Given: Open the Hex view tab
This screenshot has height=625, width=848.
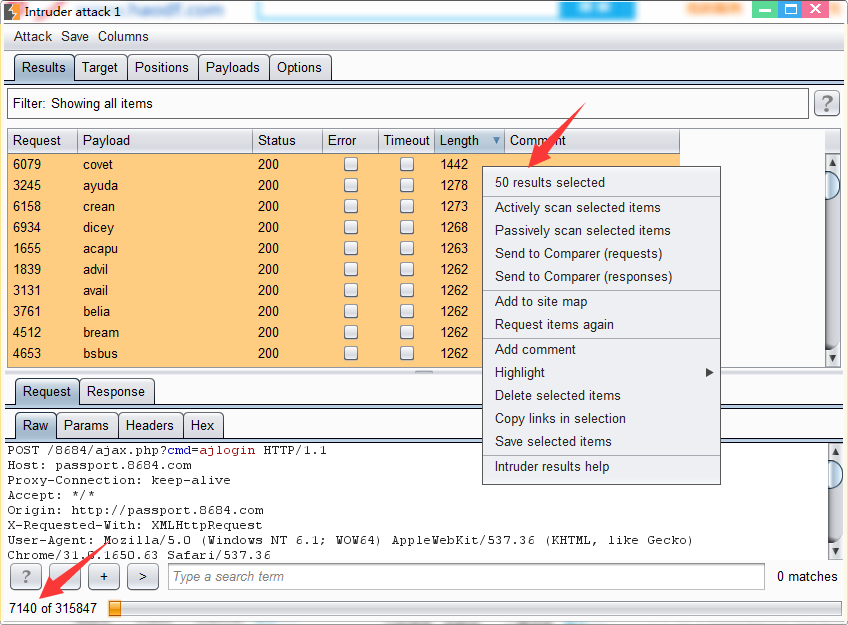Looking at the screenshot, I should coord(202,425).
